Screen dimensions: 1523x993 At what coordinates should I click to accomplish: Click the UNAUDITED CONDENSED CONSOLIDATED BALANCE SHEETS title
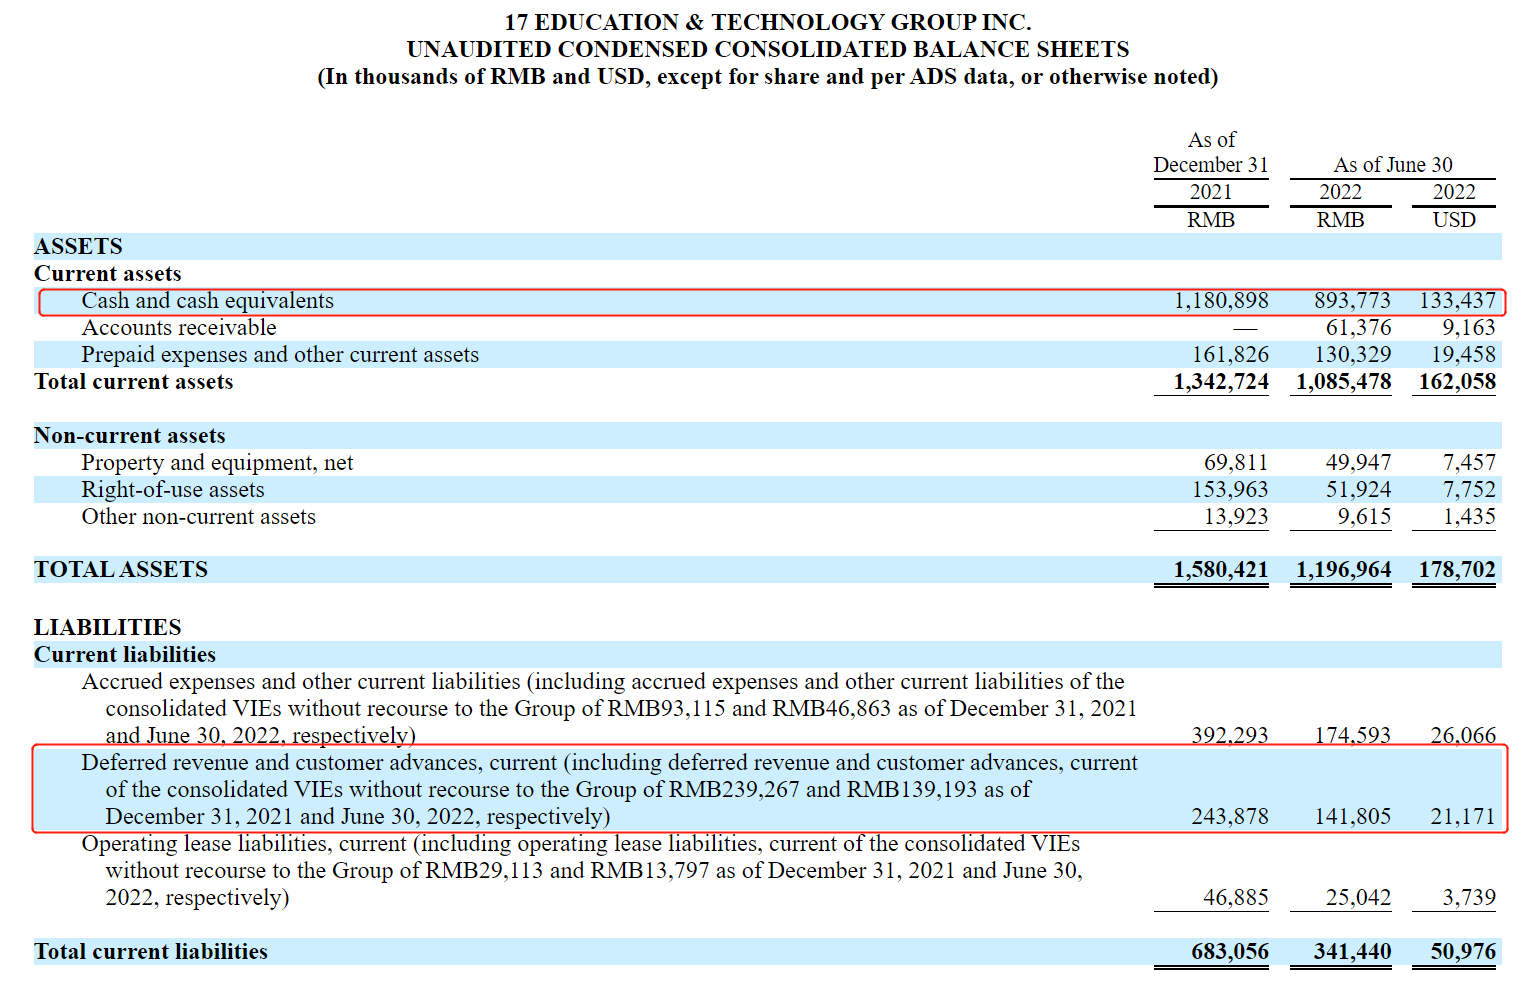tap(767, 50)
